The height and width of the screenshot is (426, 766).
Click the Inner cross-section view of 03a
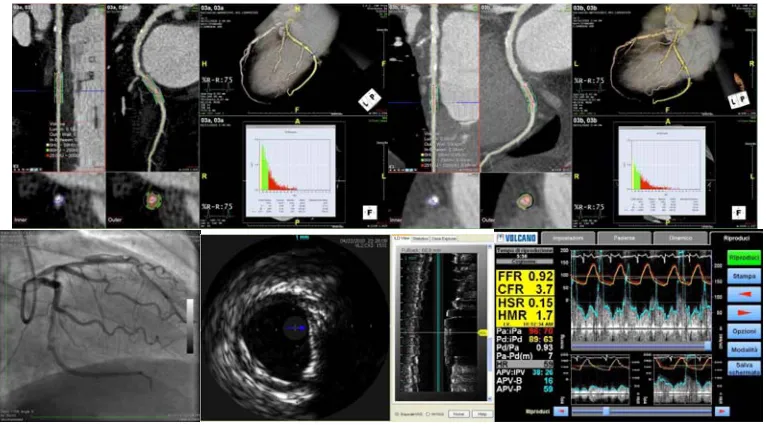pyautogui.click(x=59, y=200)
